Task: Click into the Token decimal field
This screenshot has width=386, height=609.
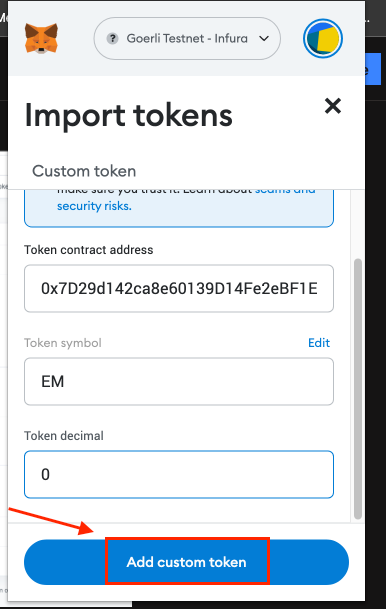Action: tap(179, 474)
